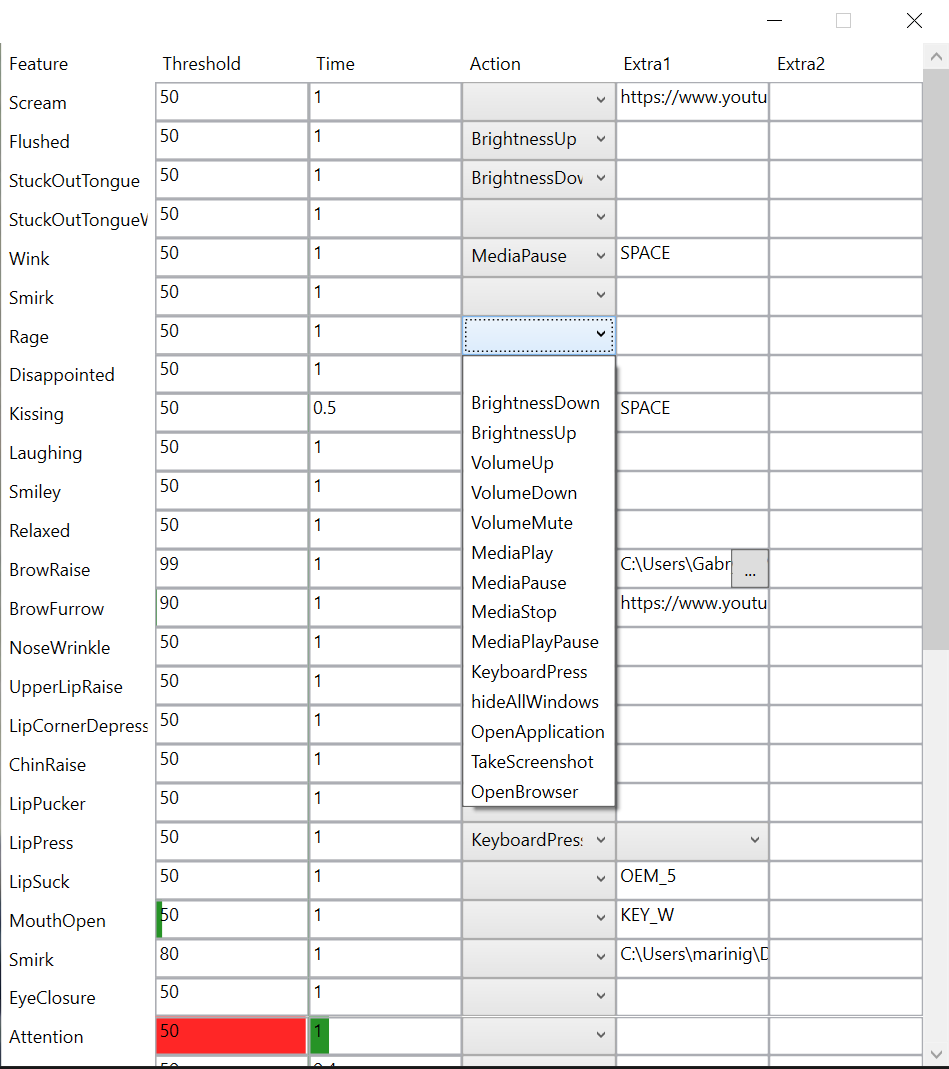Edit the BrowRaise Threshold value 99
This screenshot has width=949, height=1069.
tap(231, 569)
